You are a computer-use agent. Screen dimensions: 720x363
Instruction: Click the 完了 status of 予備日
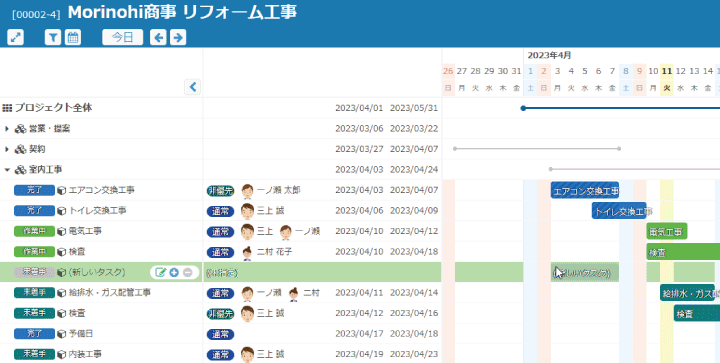click(x=34, y=334)
